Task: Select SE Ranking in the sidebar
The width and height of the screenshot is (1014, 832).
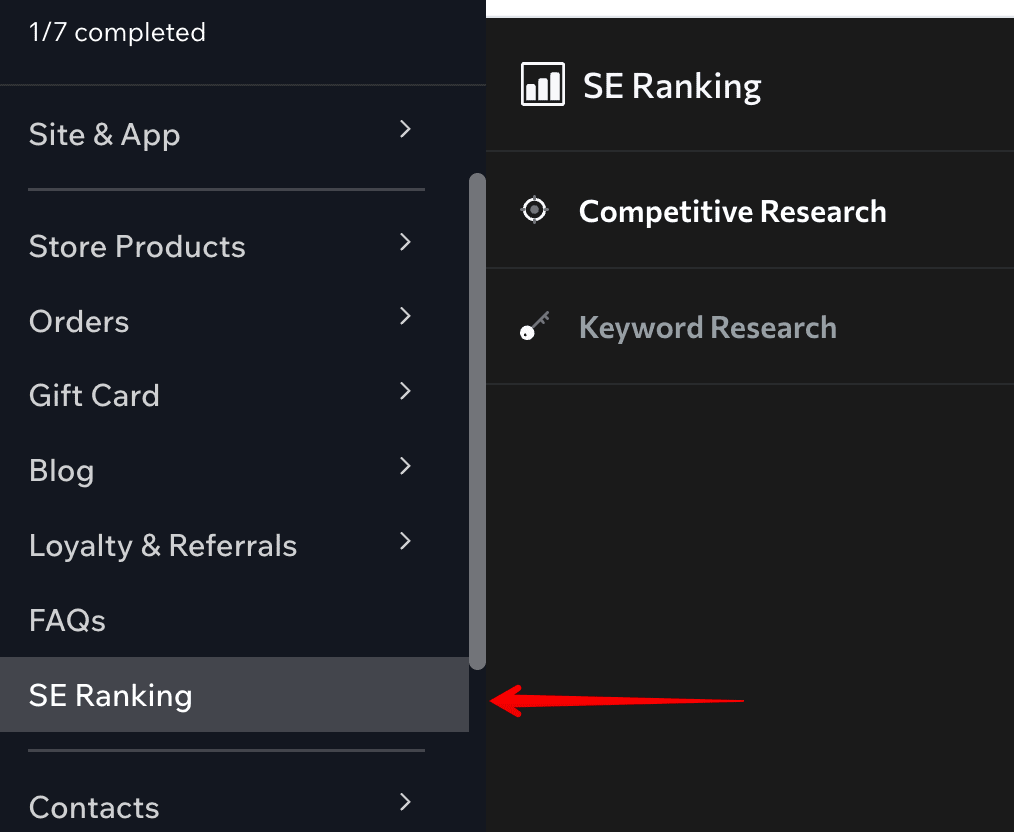Action: coord(234,695)
